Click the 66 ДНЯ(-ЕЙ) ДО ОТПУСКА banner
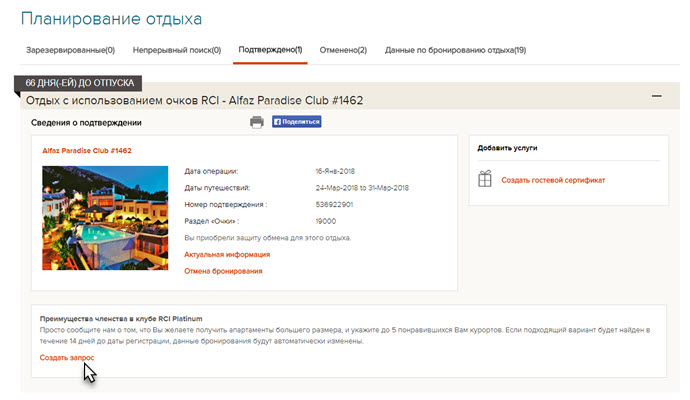Viewport: 690px width, 400px height. pos(78,83)
